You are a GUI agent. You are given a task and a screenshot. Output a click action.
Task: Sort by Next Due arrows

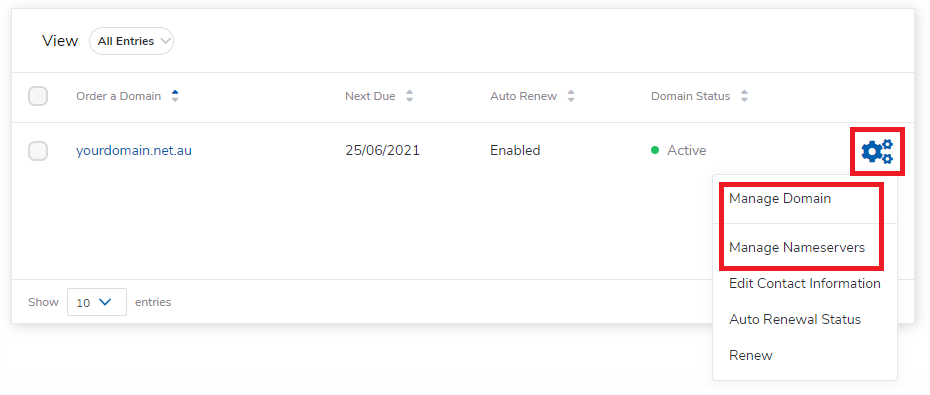[409, 96]
